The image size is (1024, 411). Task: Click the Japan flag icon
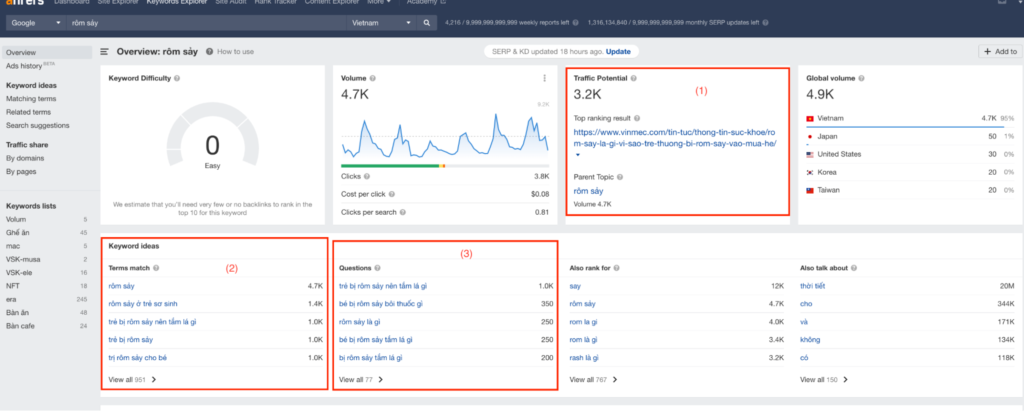coord(810,137)
